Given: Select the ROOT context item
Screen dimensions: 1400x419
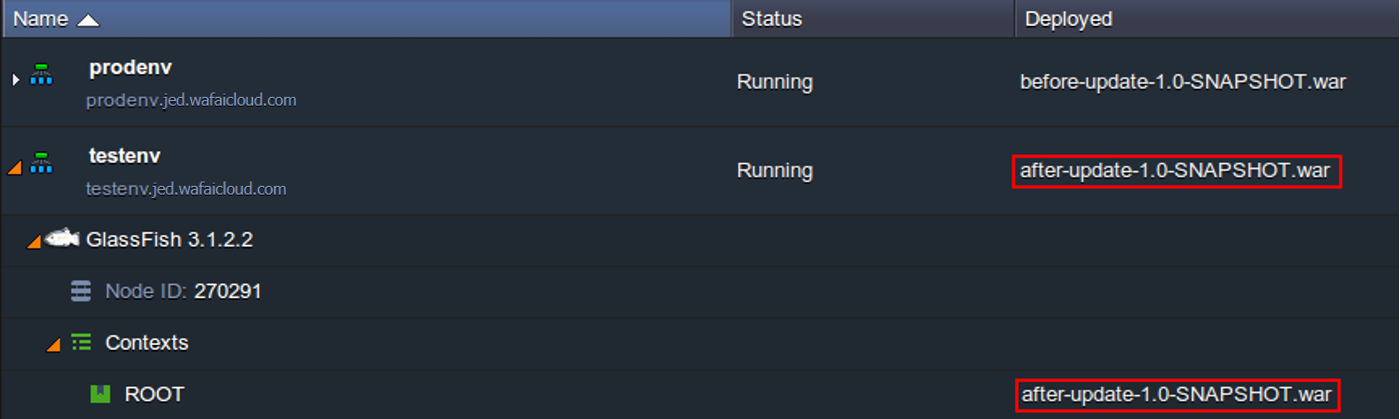Looking at the screenshot, I should tap(155, 394).
